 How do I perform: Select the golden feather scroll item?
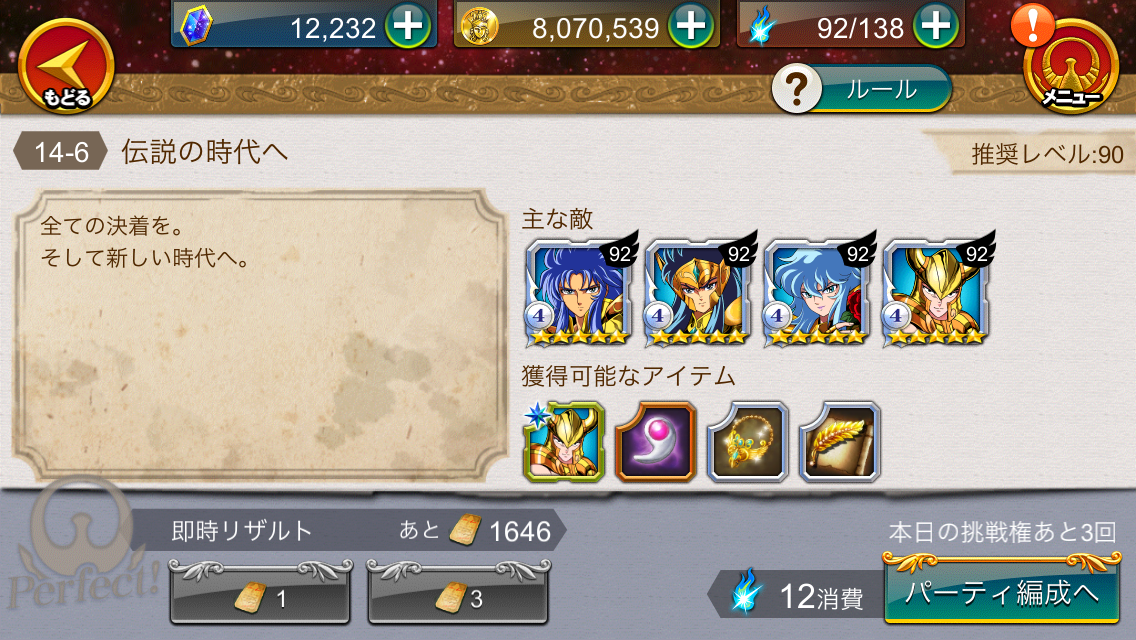840,441
